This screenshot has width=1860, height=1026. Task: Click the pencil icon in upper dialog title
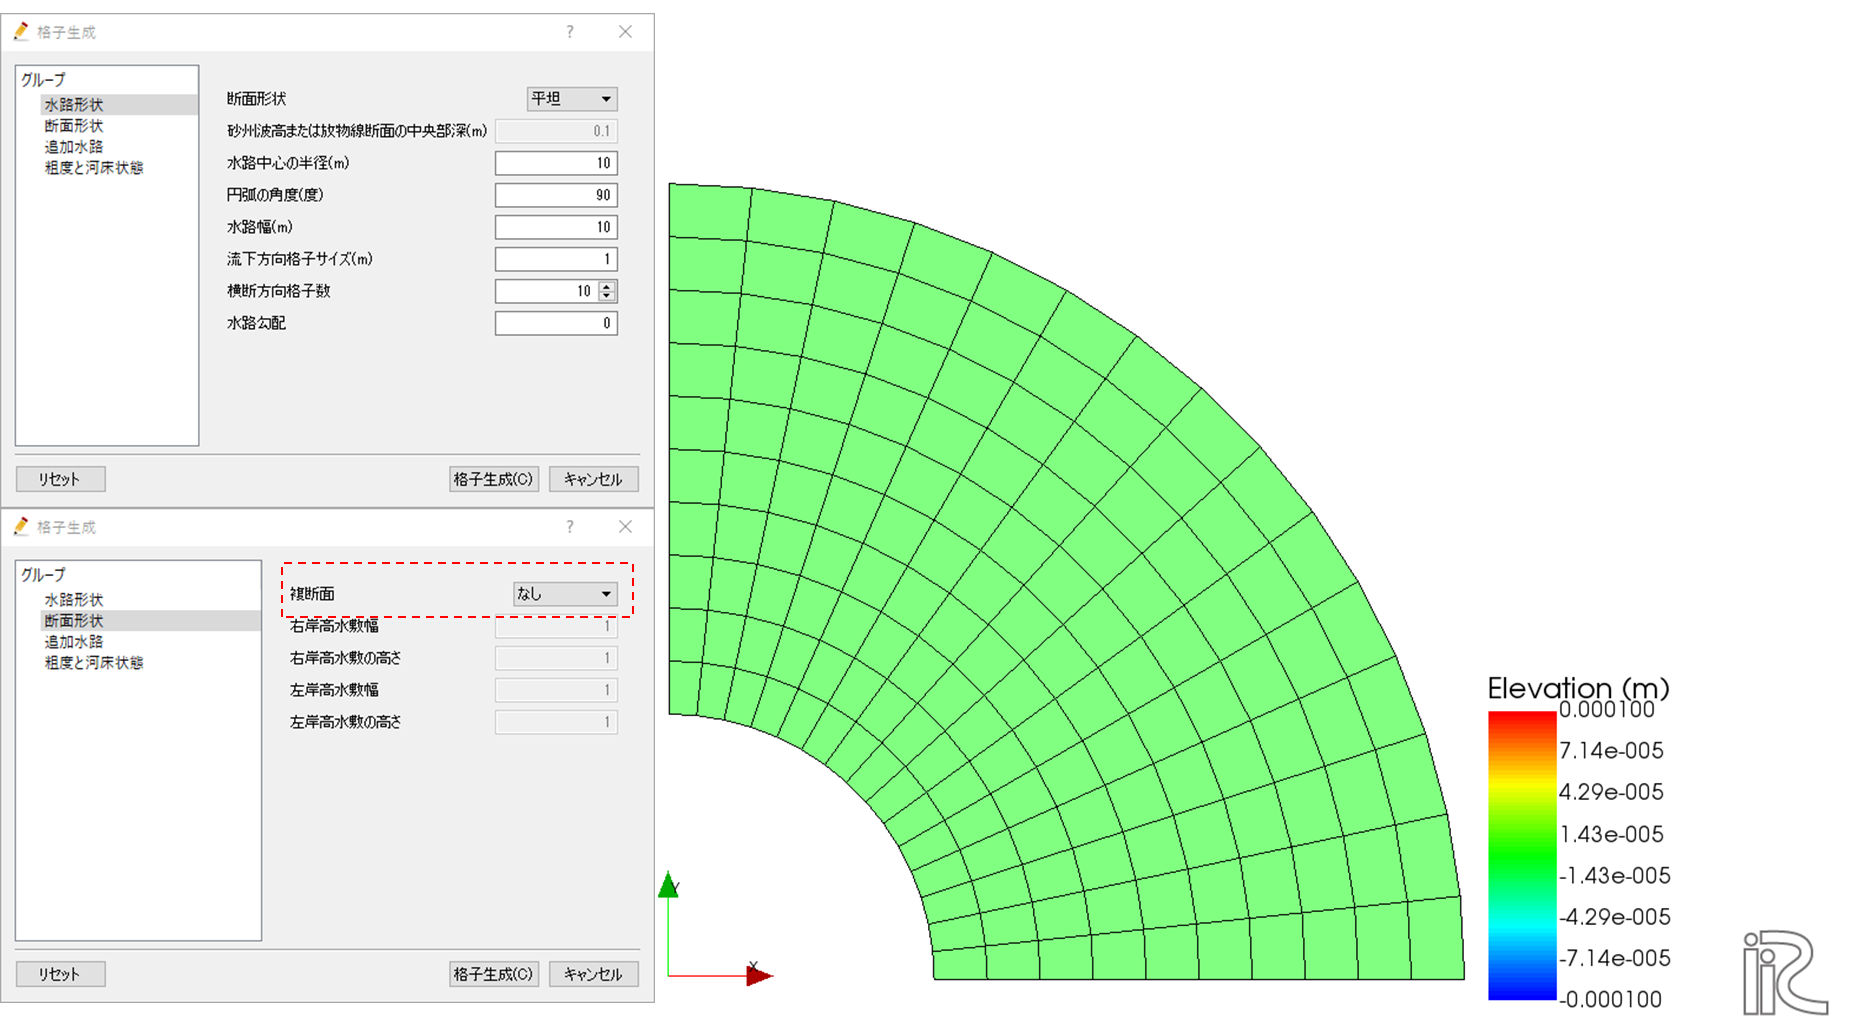pos(21,32)
